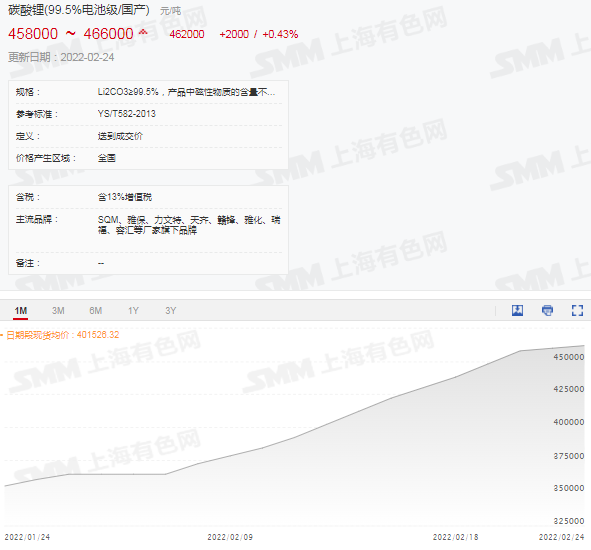Click the price range 458000 ~ 466000
The width and height of the screenshot is (591, 550).
70,34
